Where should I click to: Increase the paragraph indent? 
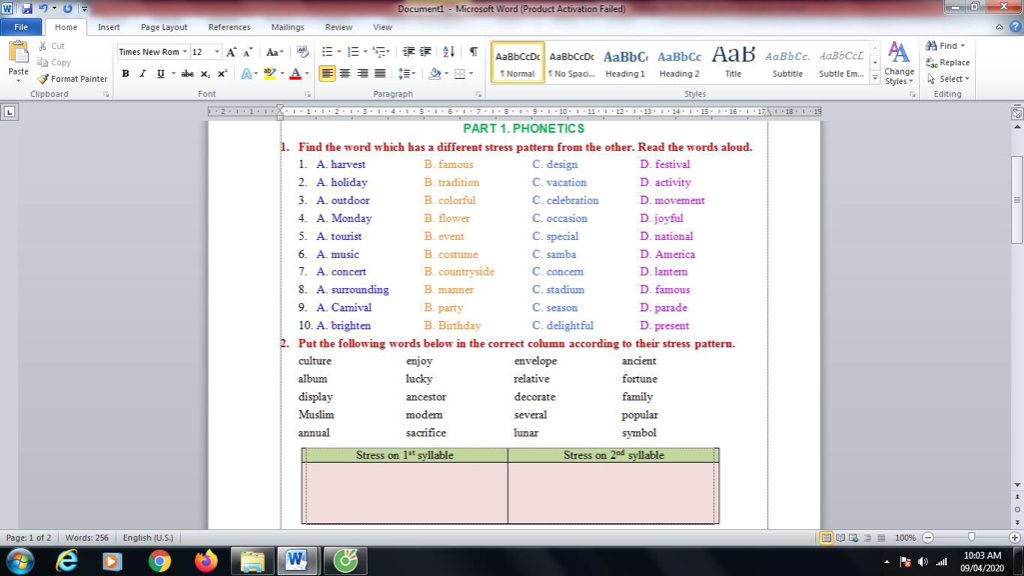[x=426, y=52]
